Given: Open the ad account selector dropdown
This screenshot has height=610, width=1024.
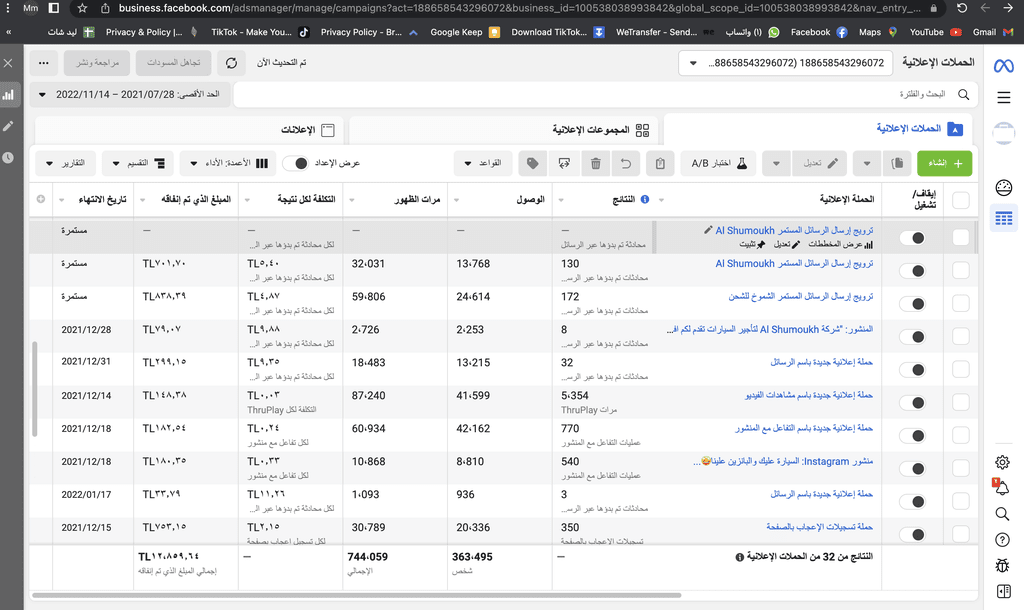Looking at the screenshot, I should click(x=785, y=63).
